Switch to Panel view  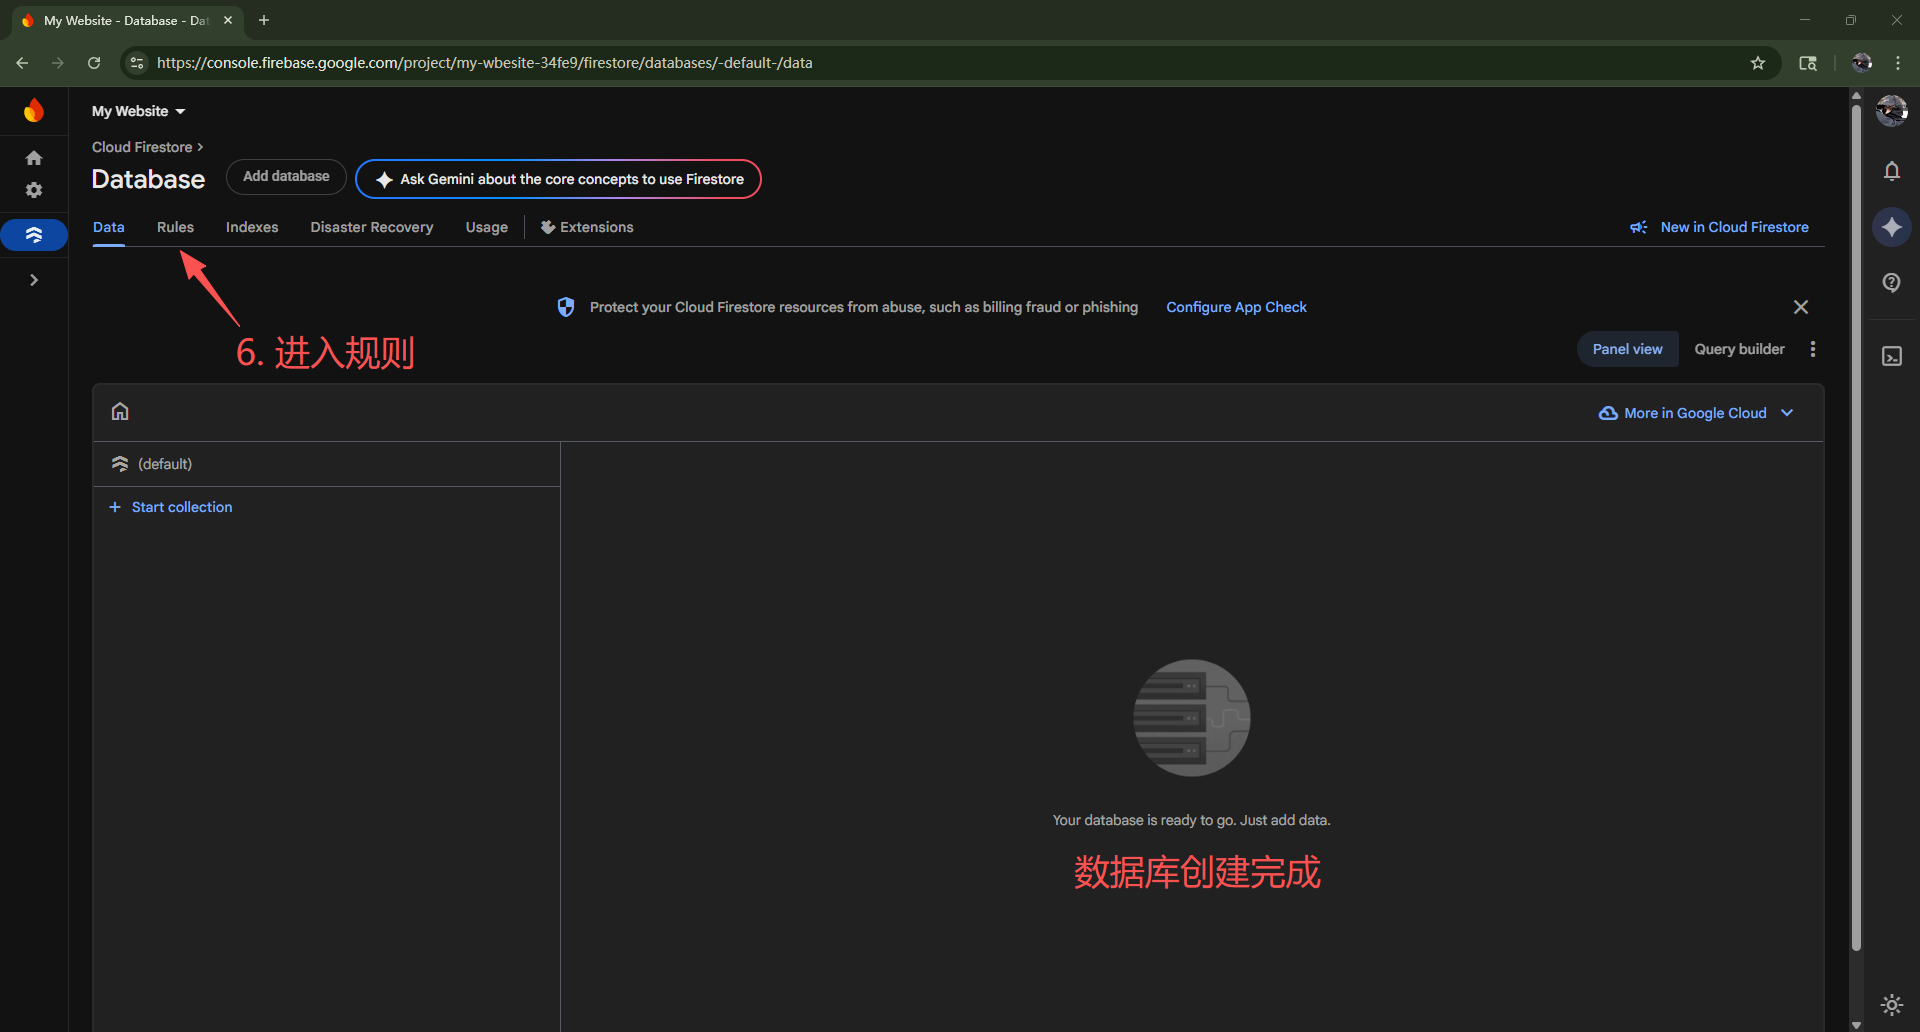(x=1627, y=349)
